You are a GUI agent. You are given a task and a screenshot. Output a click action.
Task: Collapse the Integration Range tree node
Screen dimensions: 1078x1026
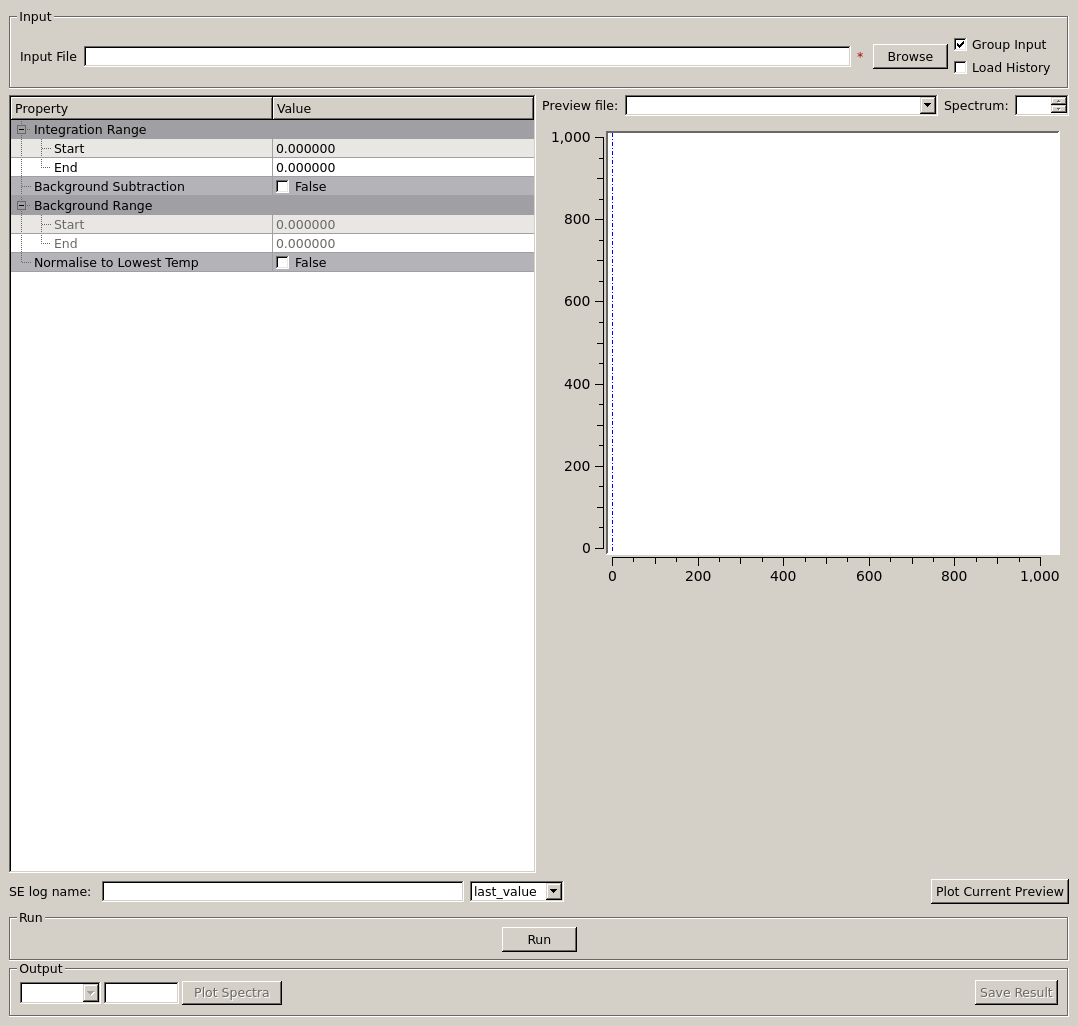tap(21, 130)
